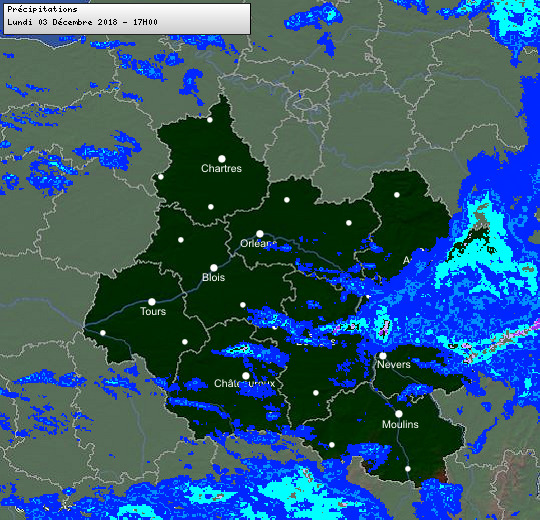Click the Nevers city marker dot
Viewport: 540px width, 520px height.
click(x=383, y=356)
